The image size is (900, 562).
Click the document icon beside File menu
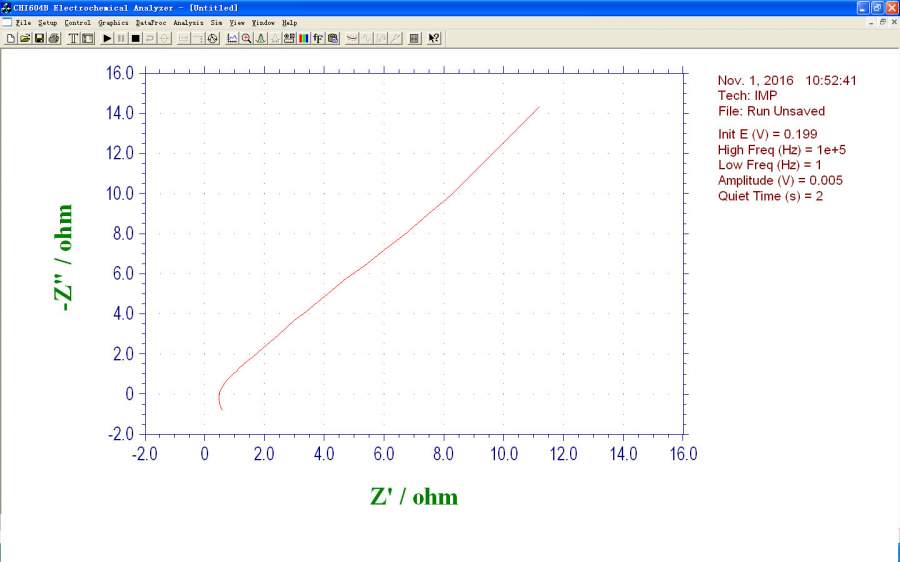(6, 22)
